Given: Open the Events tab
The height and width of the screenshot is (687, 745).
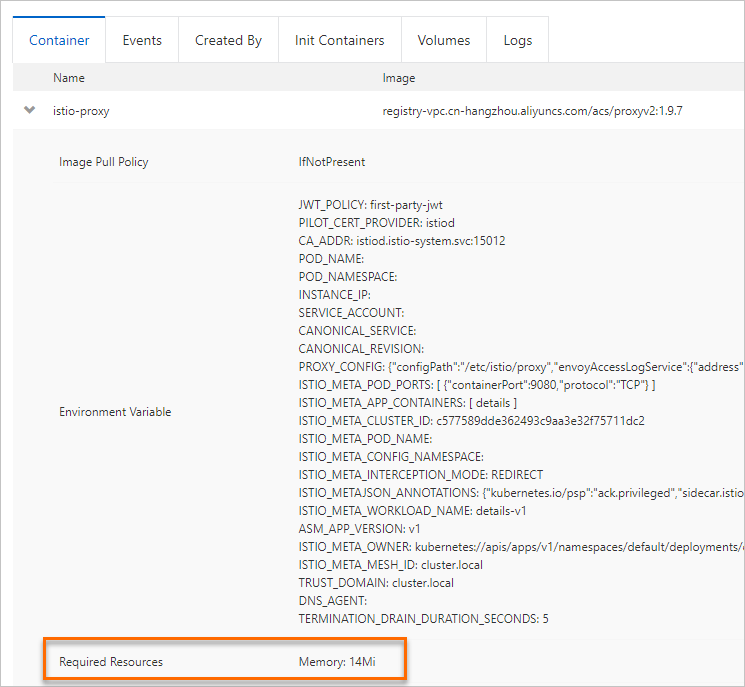Looking at the screenshot, I should point(142,40).
